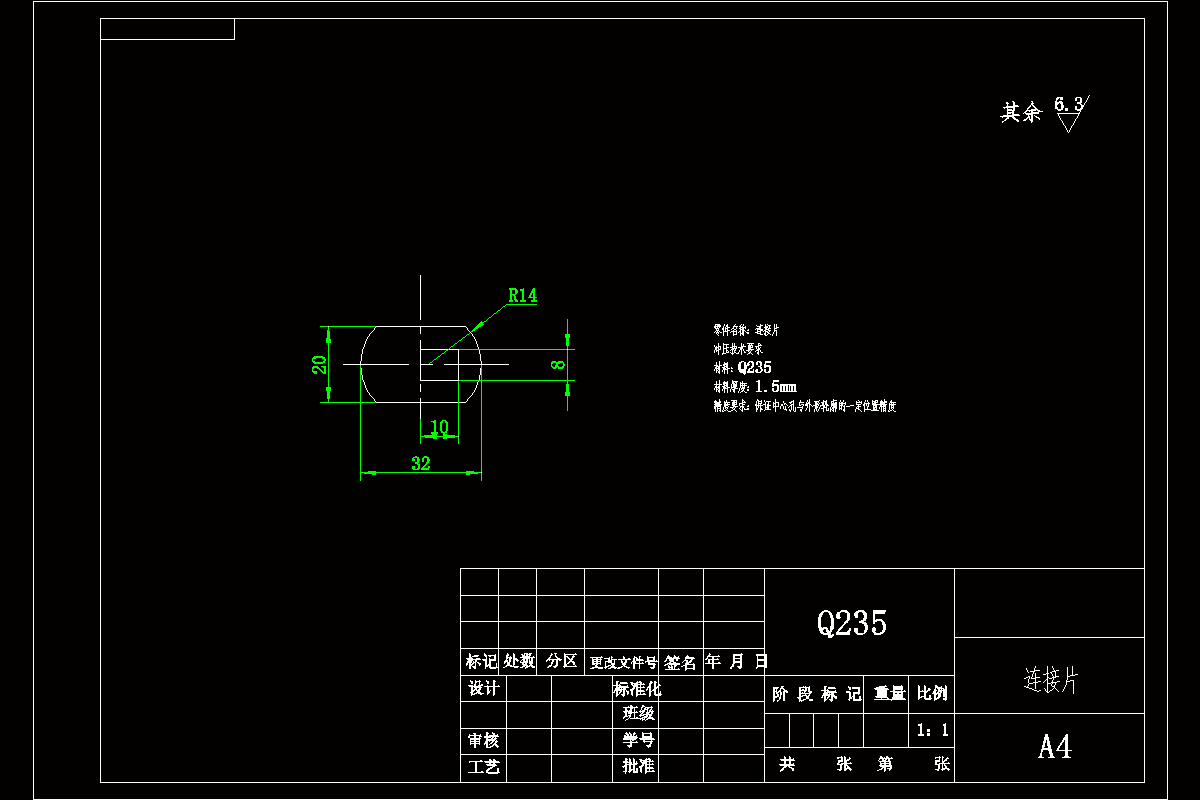Select the '学号' cell

pyautogui.click(x=638, y=740)
